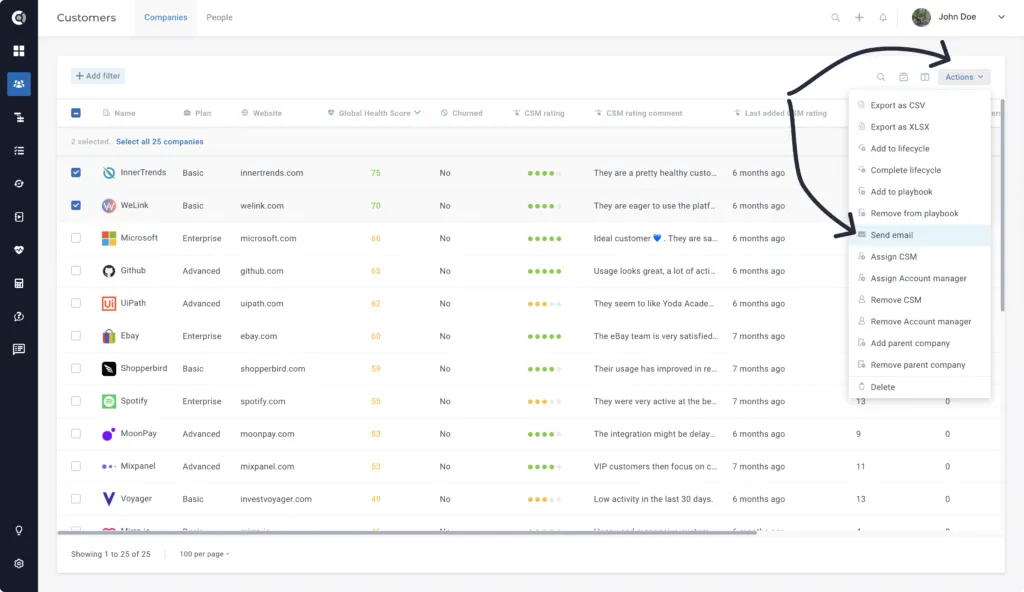This screenshot has width=1024, height=592.
Task: Click the CSM rating column header
Action: (539, 113)
